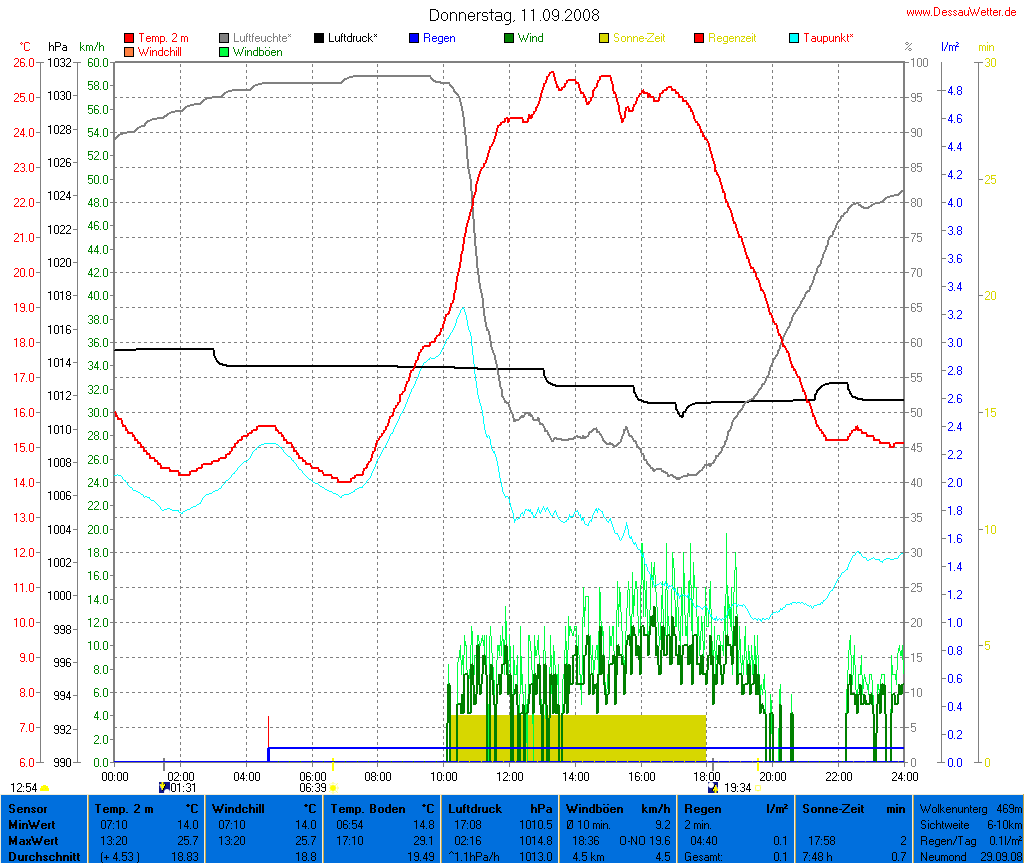This screenshot has width=1024, height=863.
Task: Click the yellow Sonne-Zeit legend square
Action: pyautogui.click(x=604, y=38)
